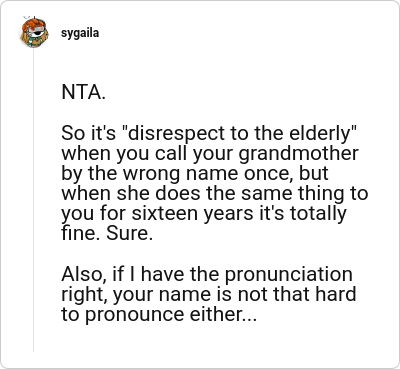Image resolution: width=400 pixels, height=369 pixels.
Task: Click the word "grandmother" in the comment
Action: (299, 154)
